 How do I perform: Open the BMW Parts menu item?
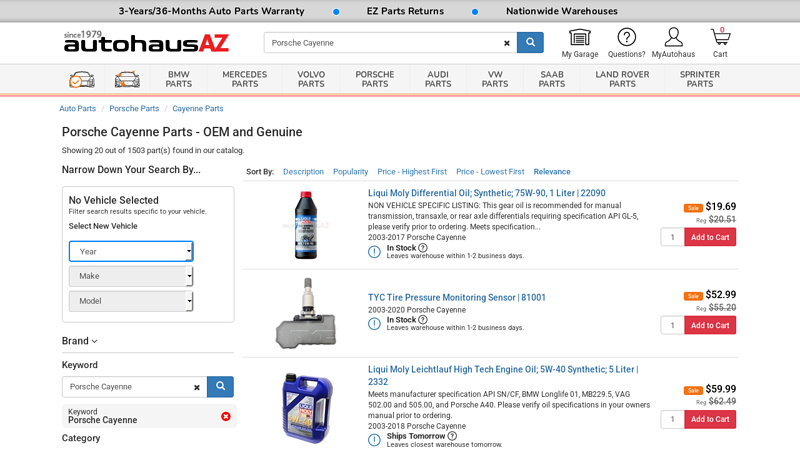[x=179, y=79]
